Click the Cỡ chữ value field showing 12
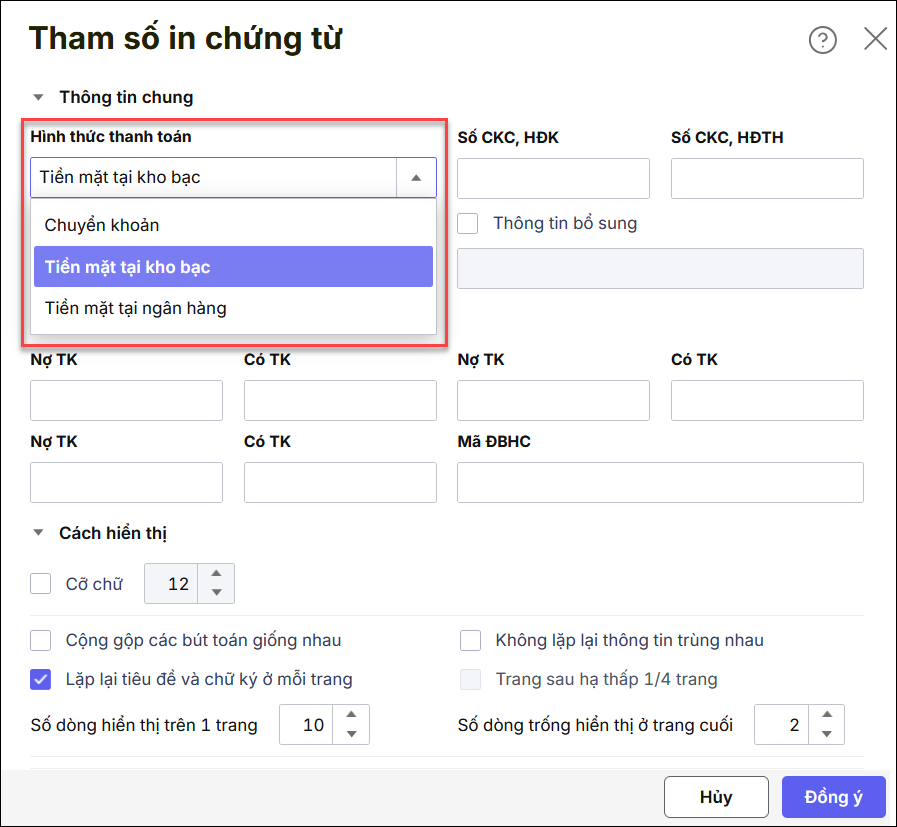Viewport: 897px width, 827px height. (x=171, y=583)
